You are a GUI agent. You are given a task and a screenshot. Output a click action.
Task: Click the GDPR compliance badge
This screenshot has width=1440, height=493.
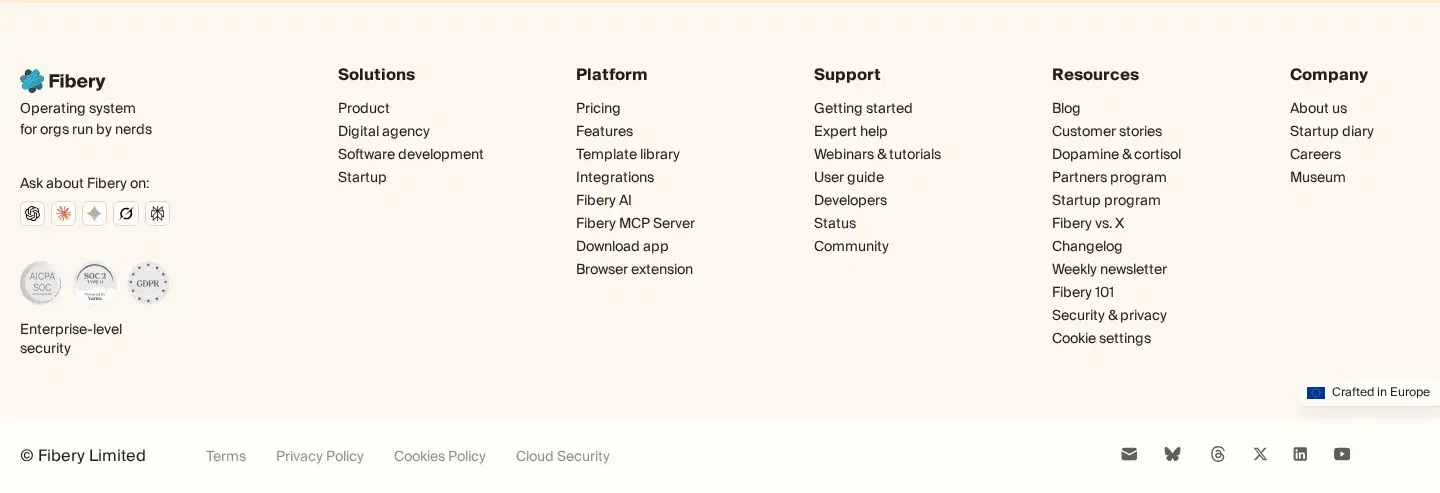coord(148,283)
